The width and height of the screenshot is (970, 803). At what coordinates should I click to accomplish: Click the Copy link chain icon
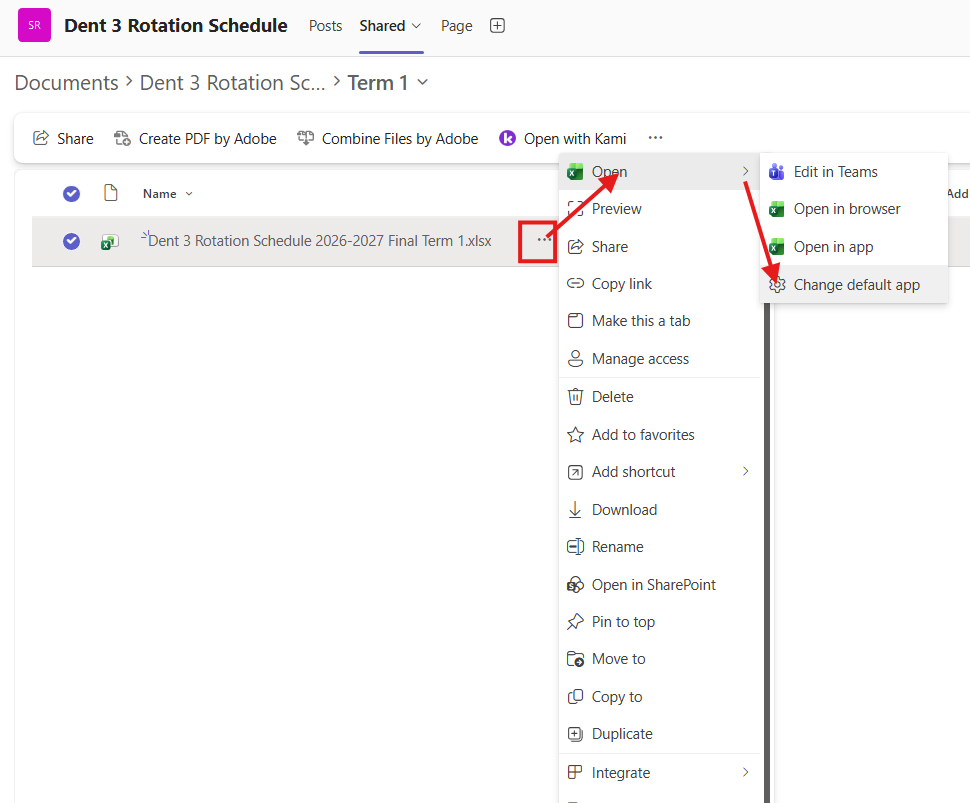(575, 283)
